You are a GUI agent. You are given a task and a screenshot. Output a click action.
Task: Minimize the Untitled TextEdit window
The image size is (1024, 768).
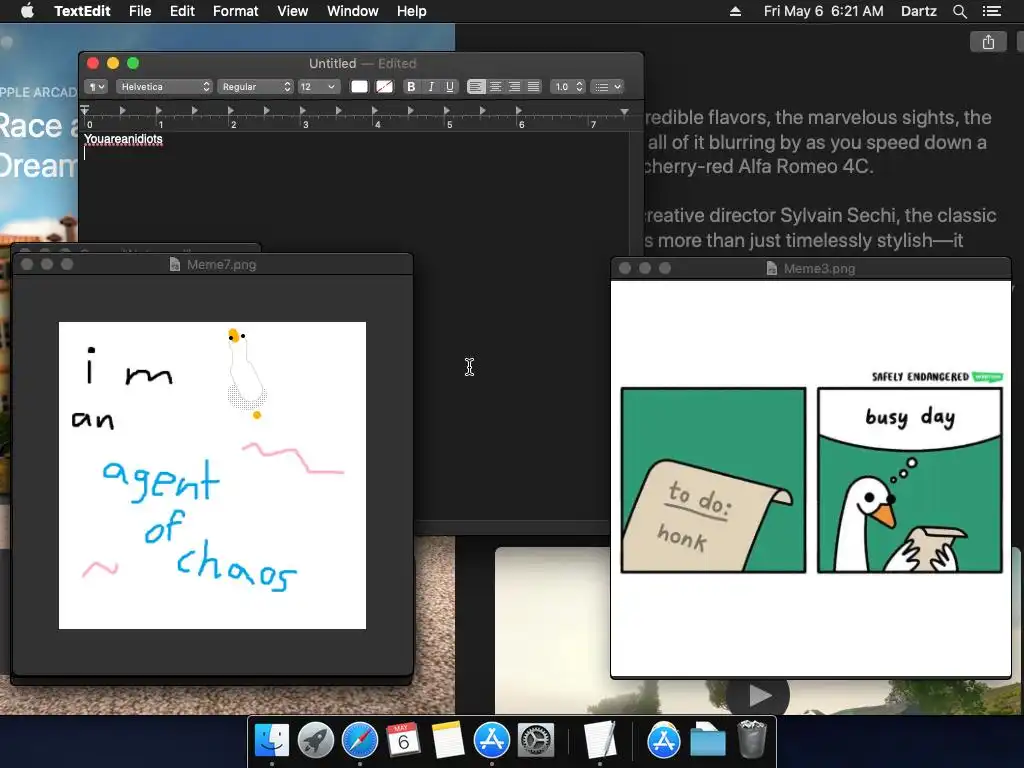[113, 63]
